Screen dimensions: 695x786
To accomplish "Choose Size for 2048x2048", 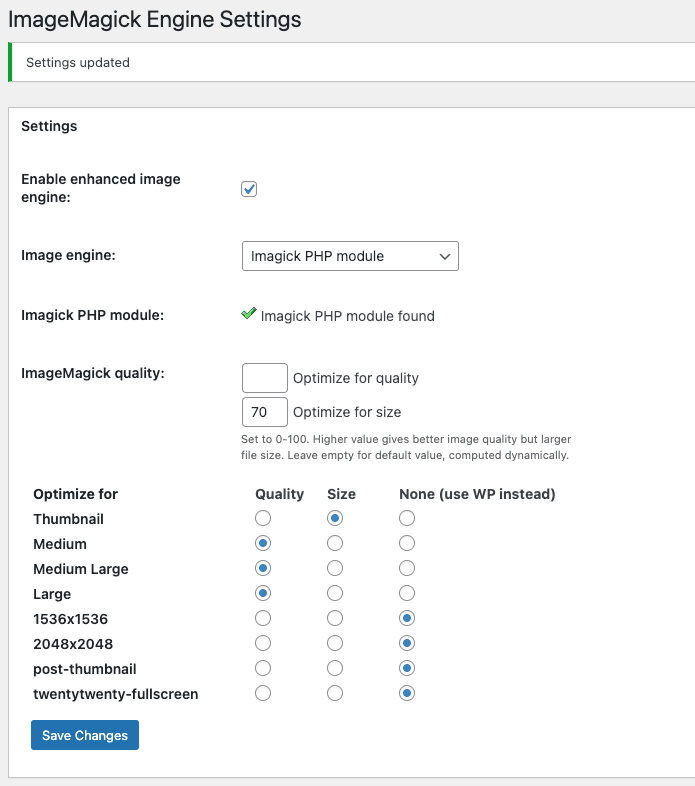I will (x=335, y=643).
